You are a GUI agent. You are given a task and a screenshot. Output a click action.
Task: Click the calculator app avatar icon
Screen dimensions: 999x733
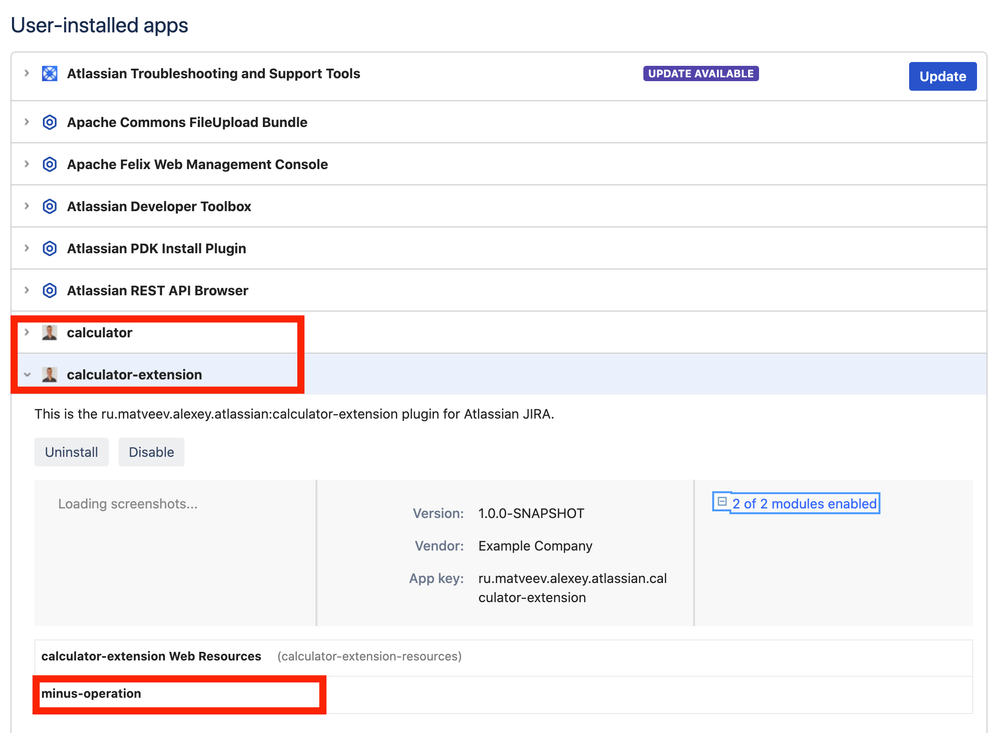click(x=50, y=333)
